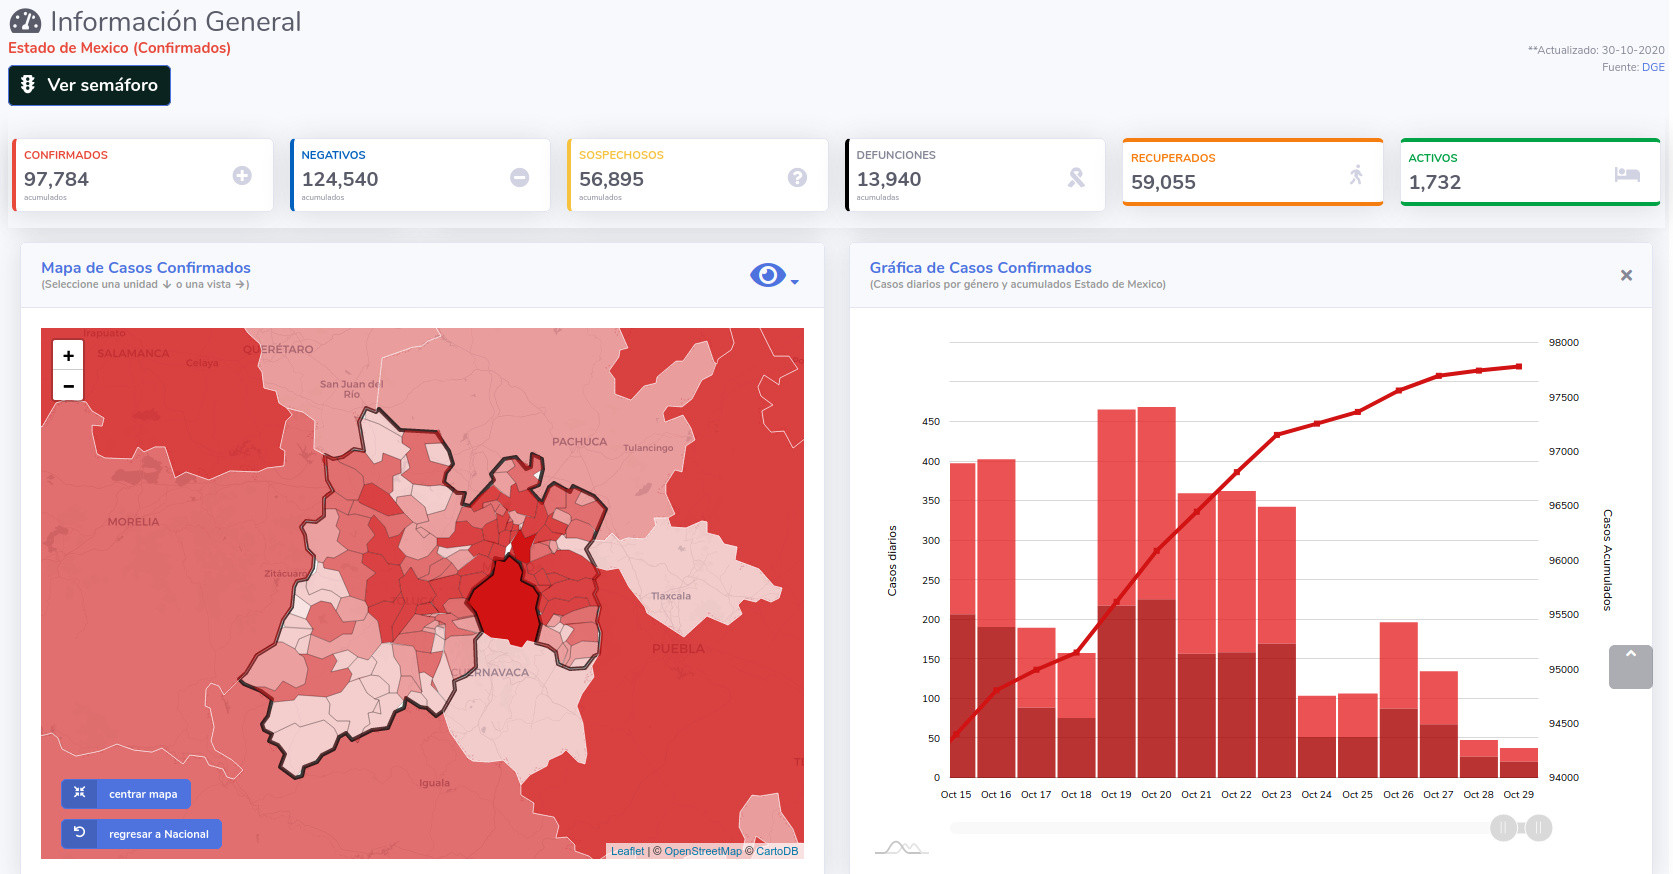Select the Activos 1,732 card
This screenshot has width=1673, height=874.
(x=1530, y=172)
